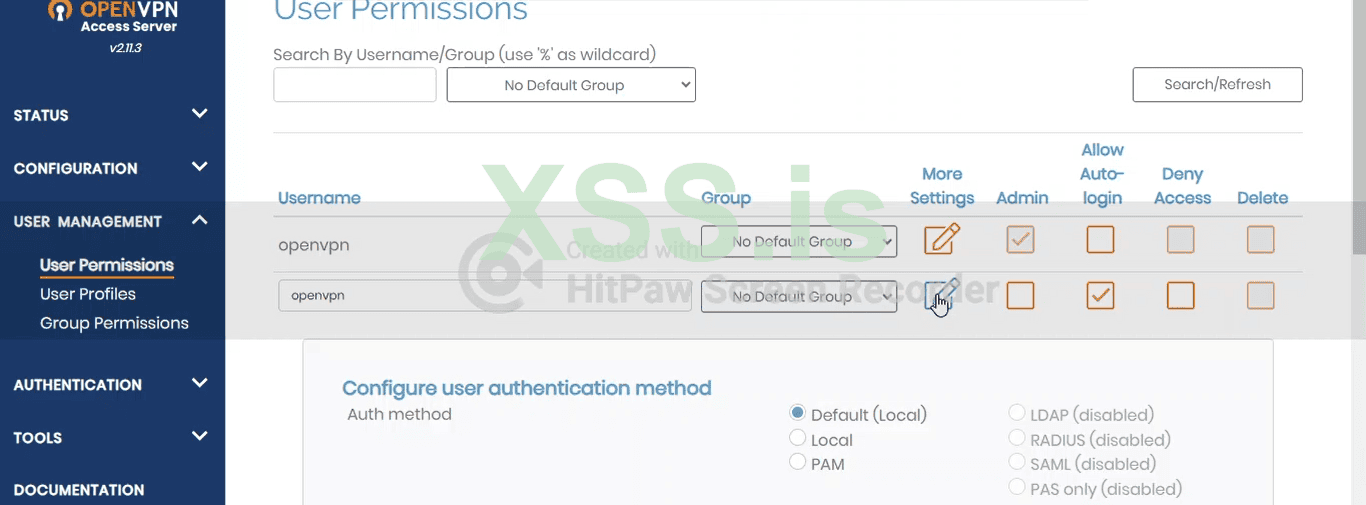Image resolution: width=1366 pixels, height=505 pixels.
Task: Click the User Permissions page title
Action: click(400, 11)
